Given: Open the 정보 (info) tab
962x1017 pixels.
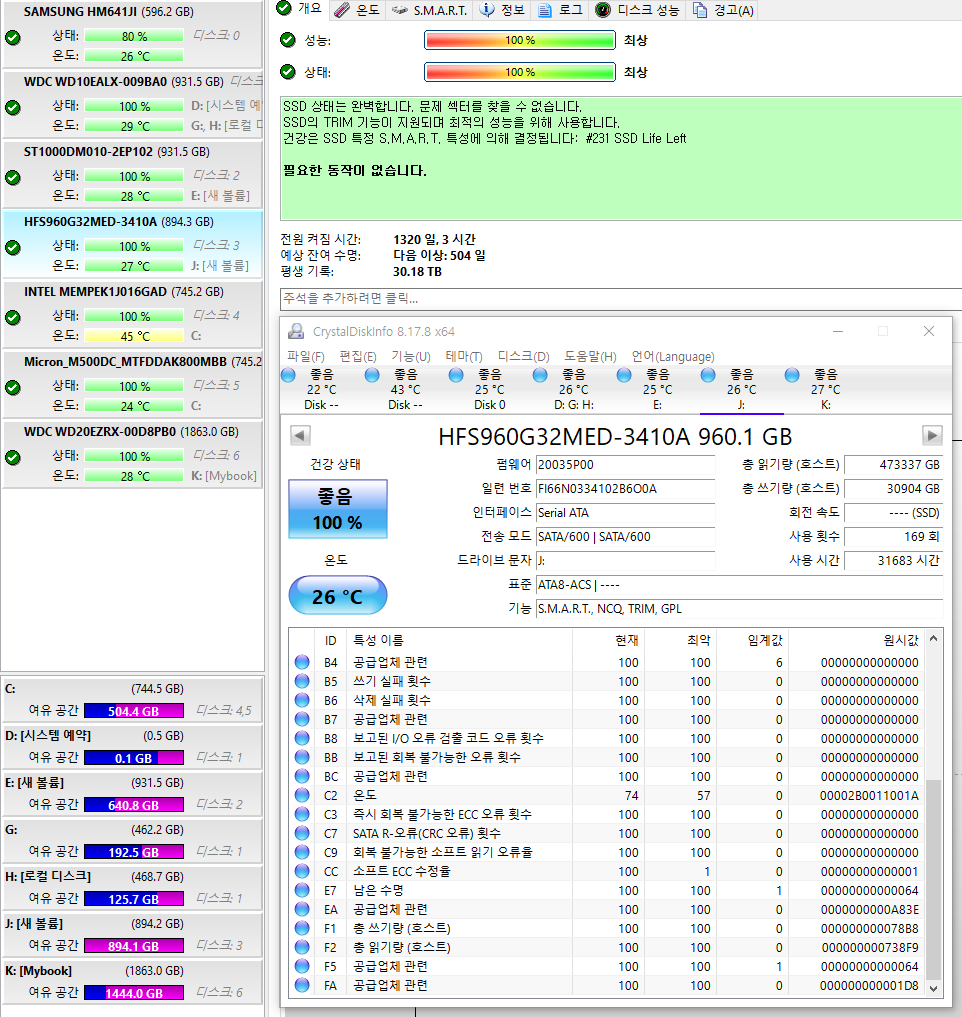Looking at the screenshot, I should [503, 10].
